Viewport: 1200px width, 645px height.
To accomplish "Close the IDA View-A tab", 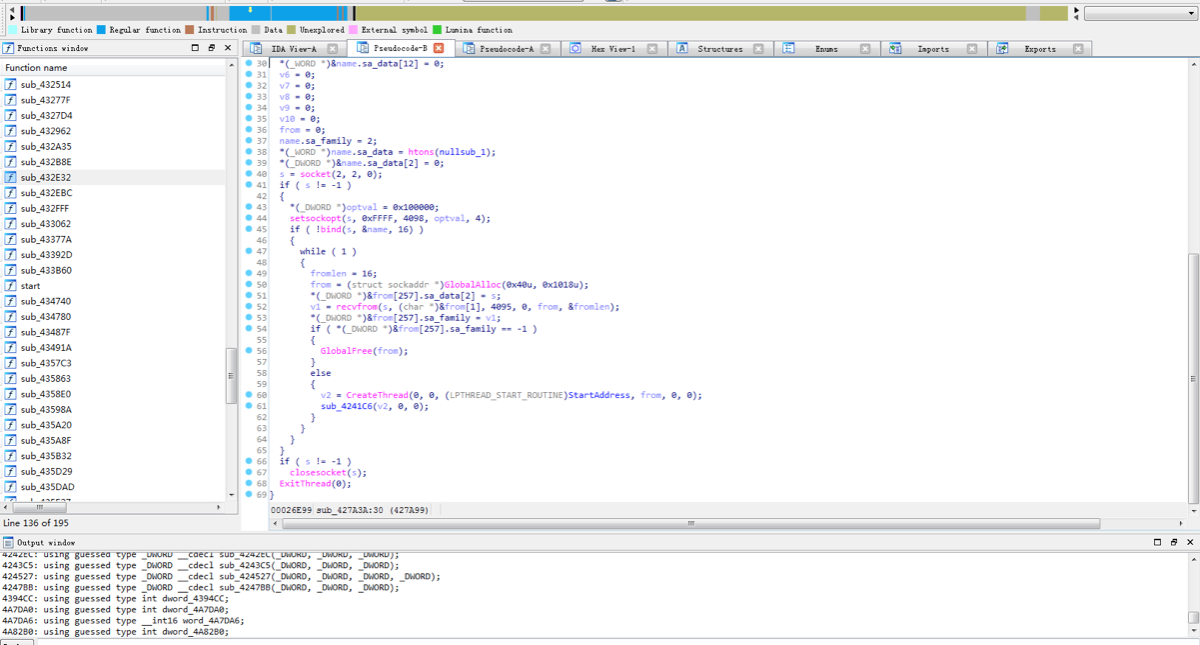I will tap(331, 48).
